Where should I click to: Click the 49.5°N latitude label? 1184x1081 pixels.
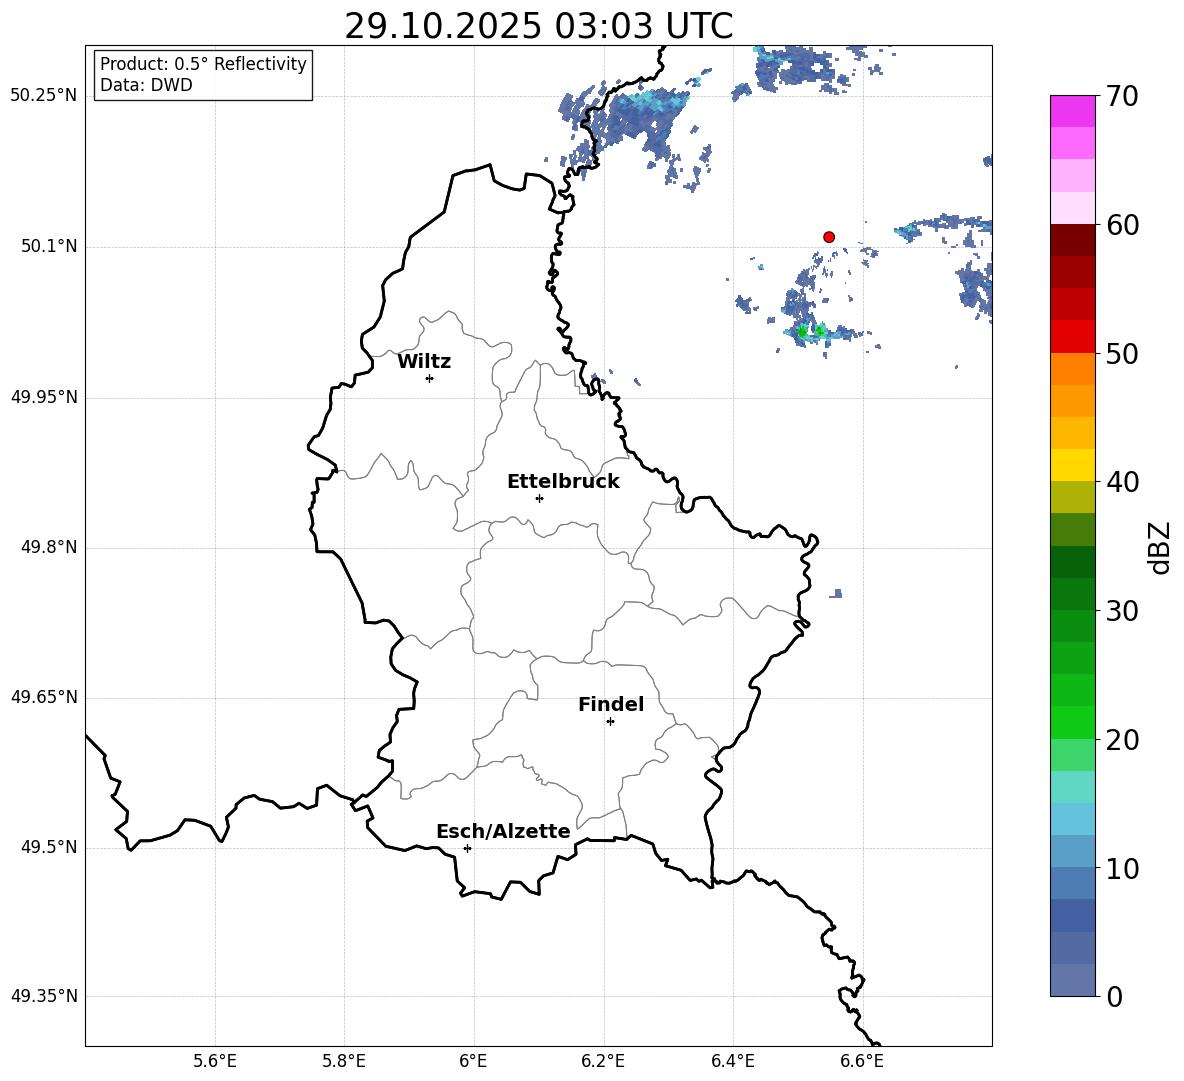(49, 847)
